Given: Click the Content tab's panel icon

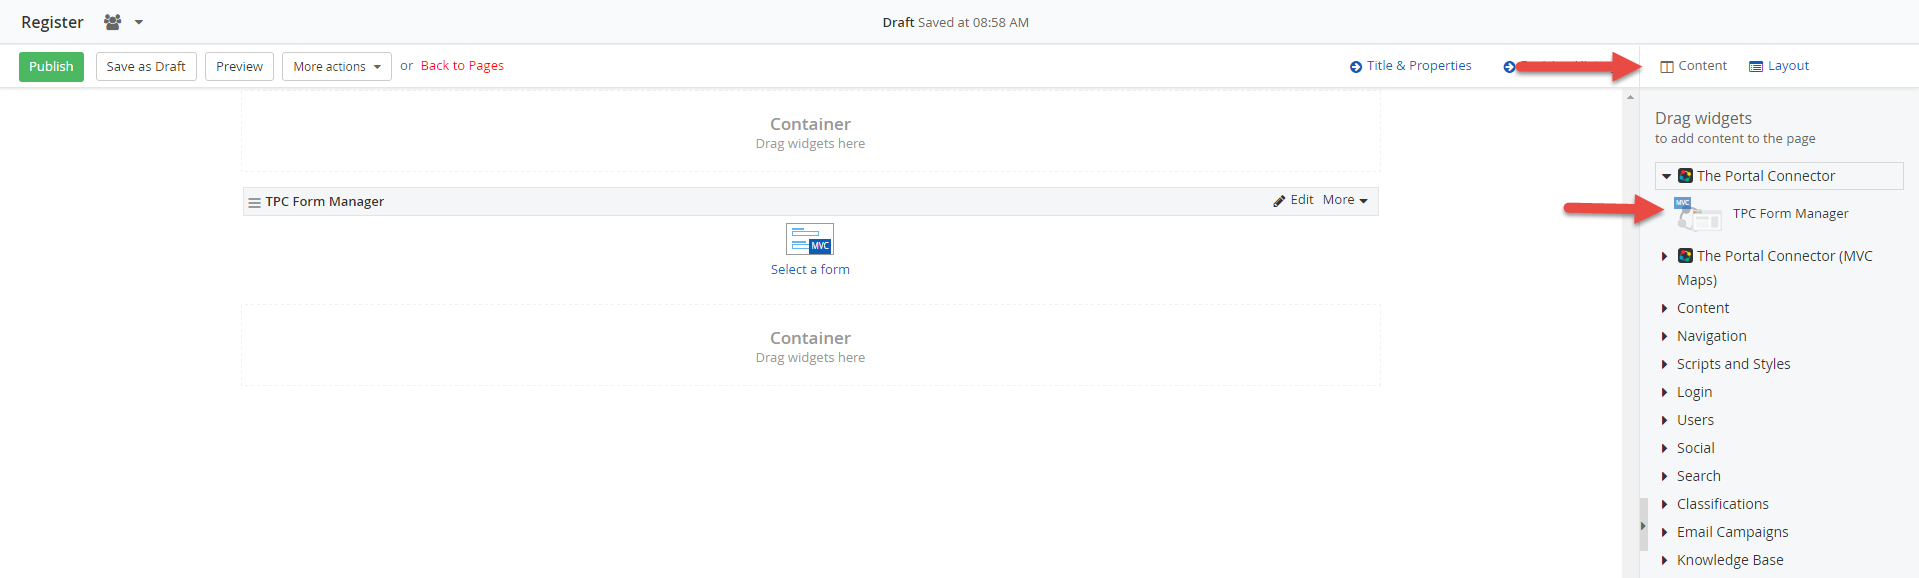Looking at the screenshot, I should (x=1667, y=67).
